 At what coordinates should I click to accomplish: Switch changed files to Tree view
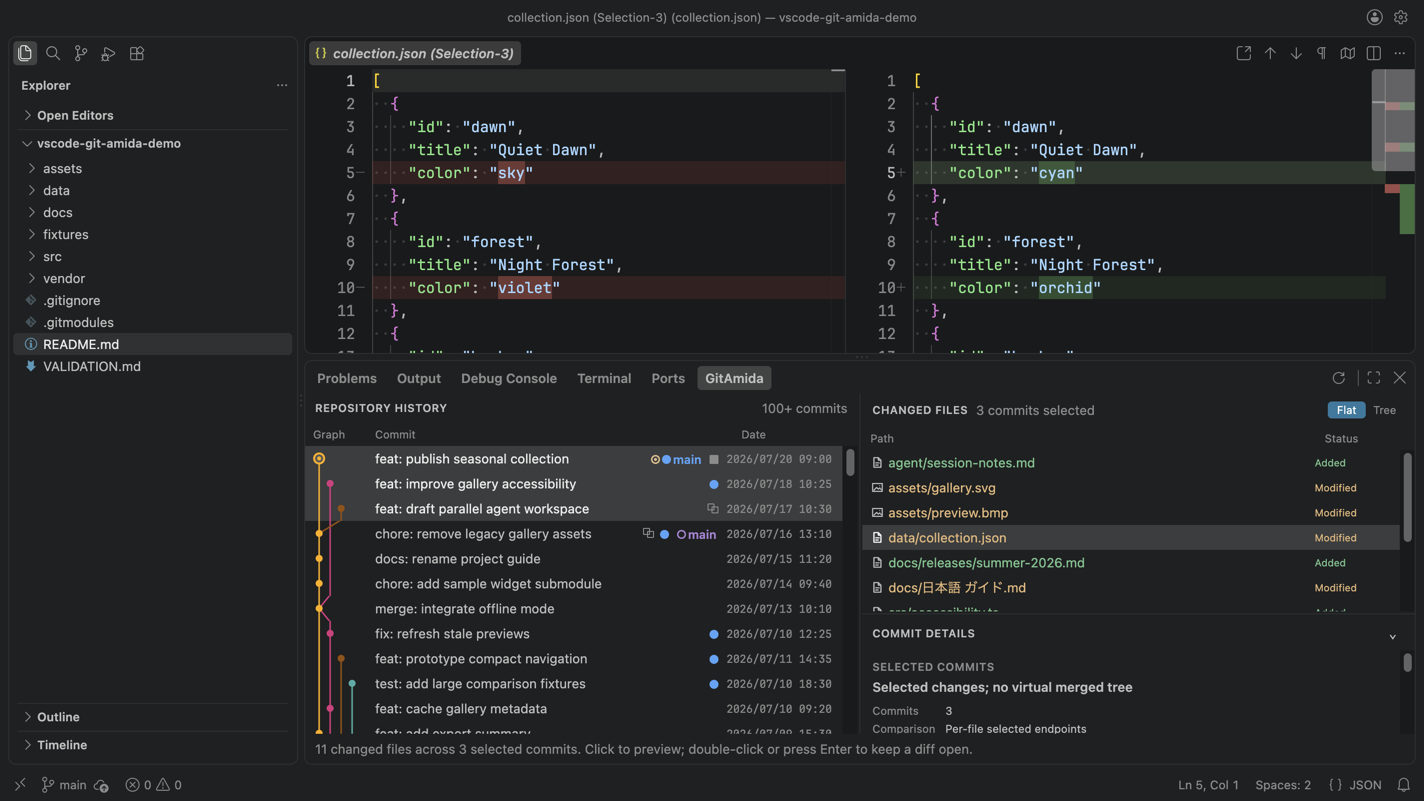click(1385, 410)
